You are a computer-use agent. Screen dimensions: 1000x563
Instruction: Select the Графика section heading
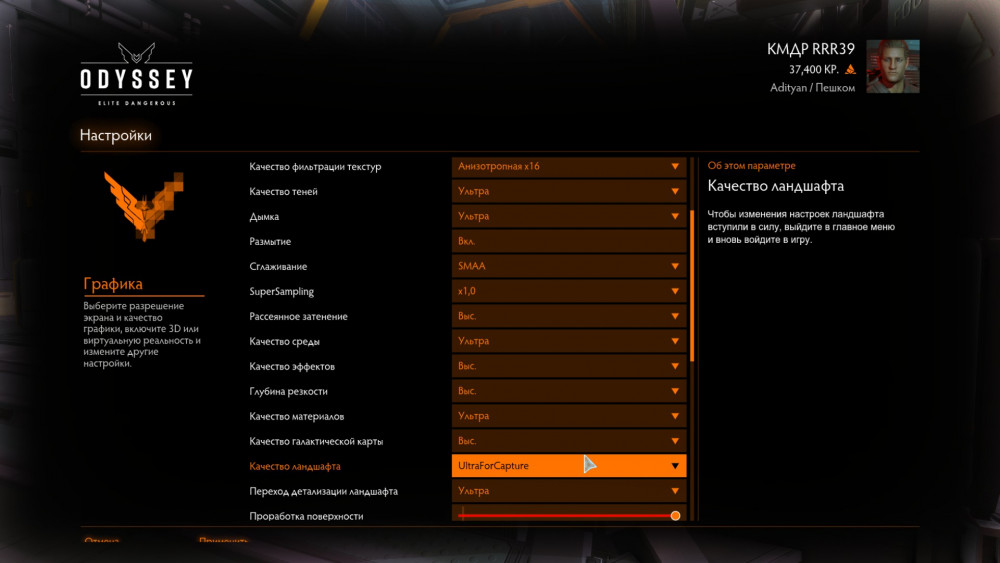[x=113, y=284]
